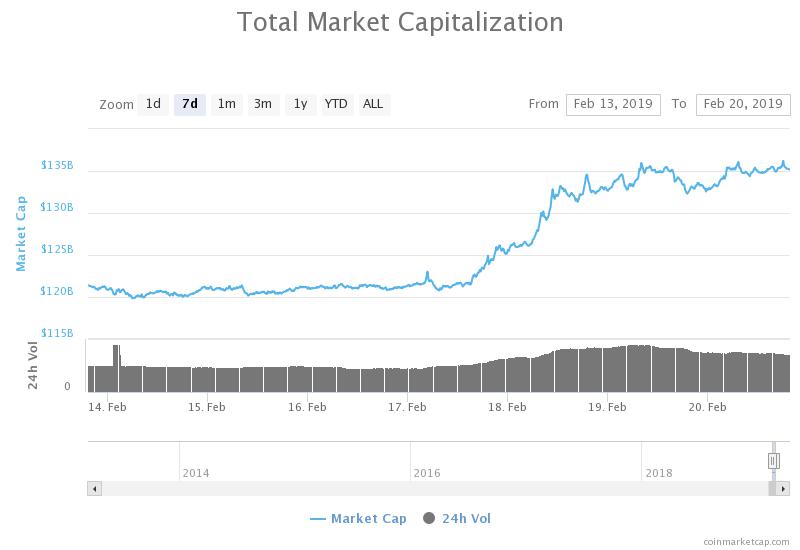Click the To date field

pyautogui.click(x=743, y=105)
